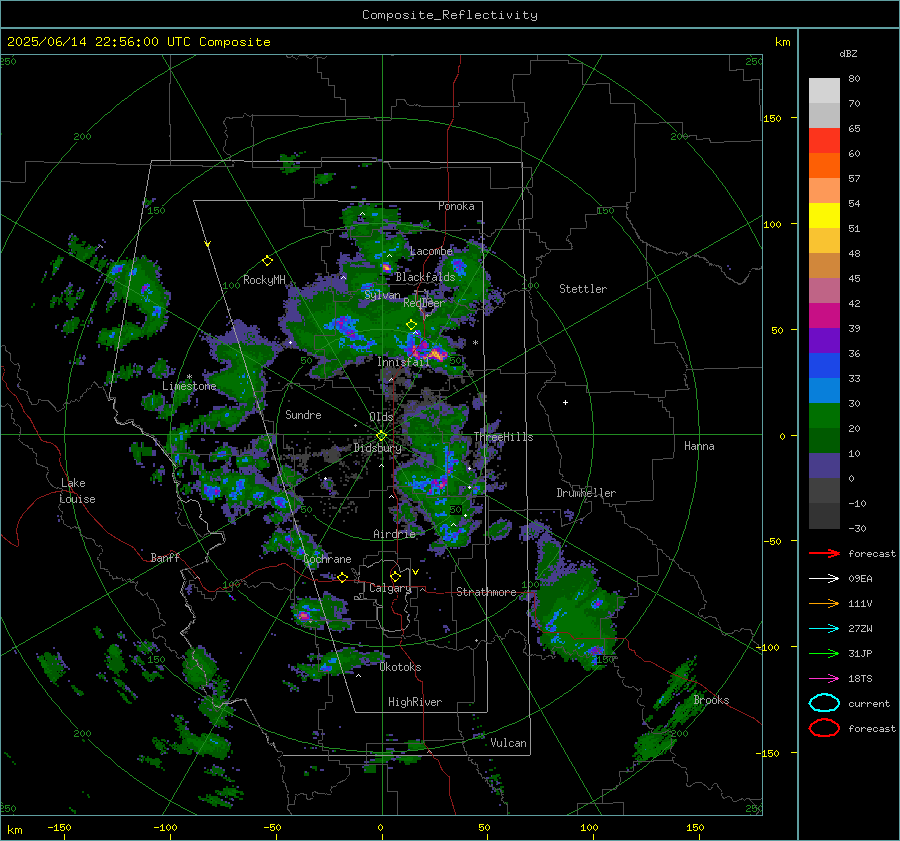The height and width of the screenshot is (841, 900).
Task: Click the ThreeHills city label
Action: click(503, 437)
